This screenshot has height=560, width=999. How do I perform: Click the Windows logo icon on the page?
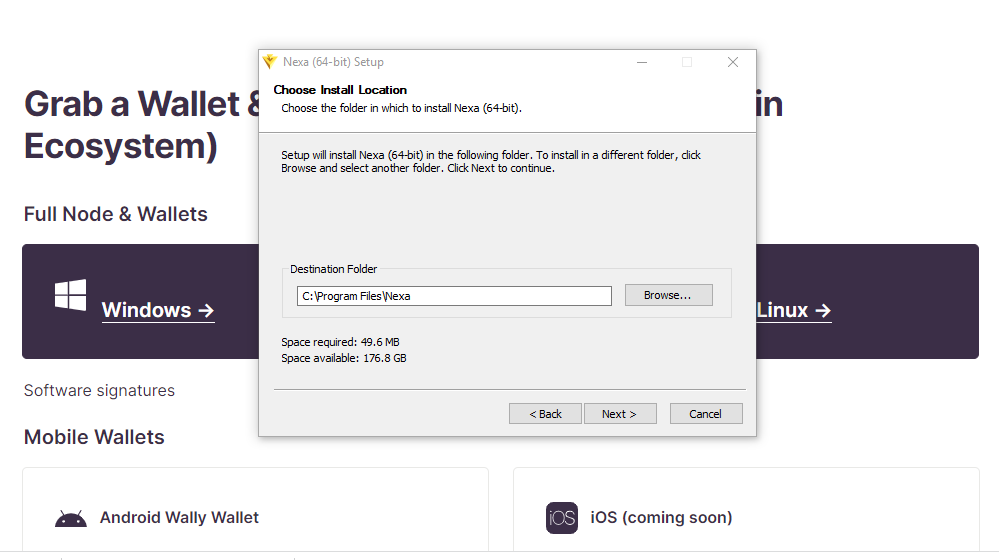(70, 295)
